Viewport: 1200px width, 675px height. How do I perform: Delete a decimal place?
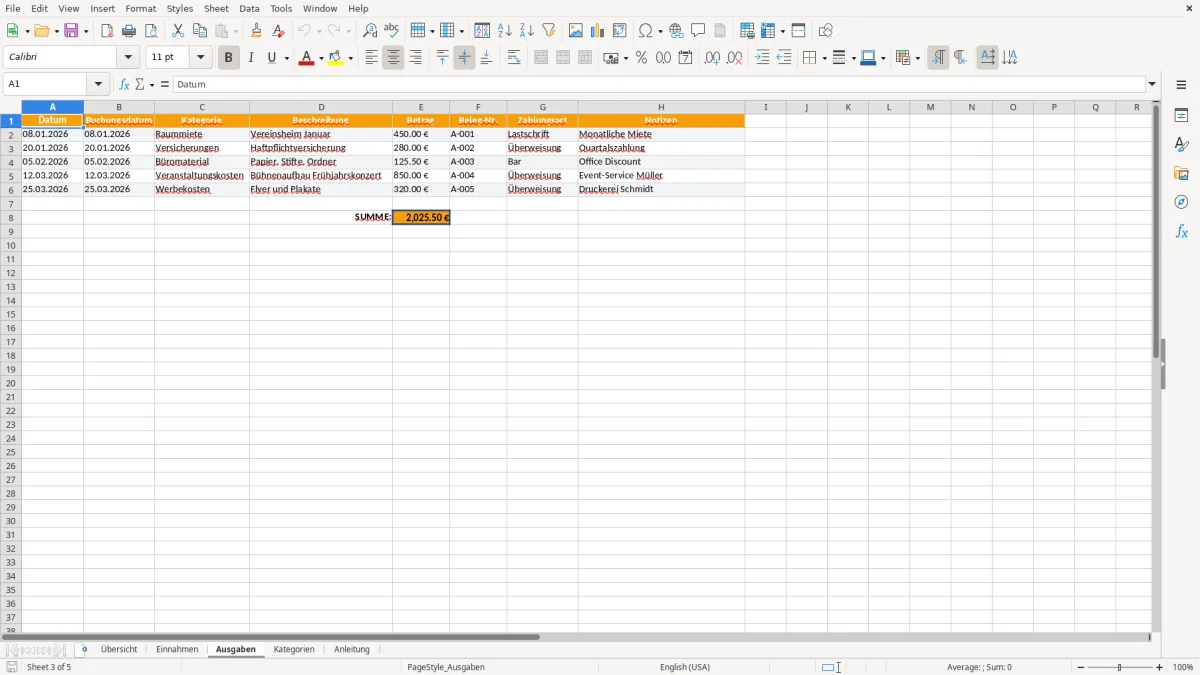[735, 58]
